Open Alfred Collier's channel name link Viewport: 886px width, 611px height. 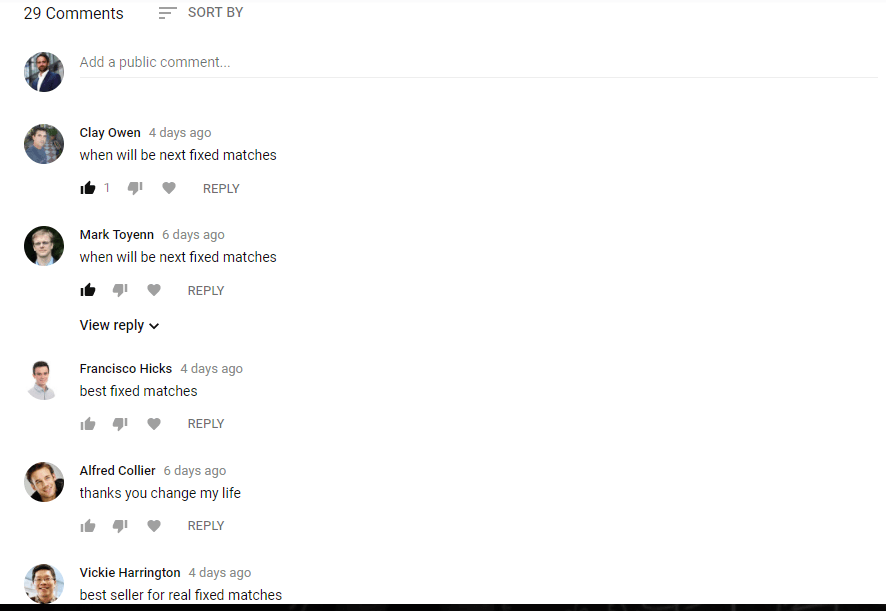(x=118, y=471)
